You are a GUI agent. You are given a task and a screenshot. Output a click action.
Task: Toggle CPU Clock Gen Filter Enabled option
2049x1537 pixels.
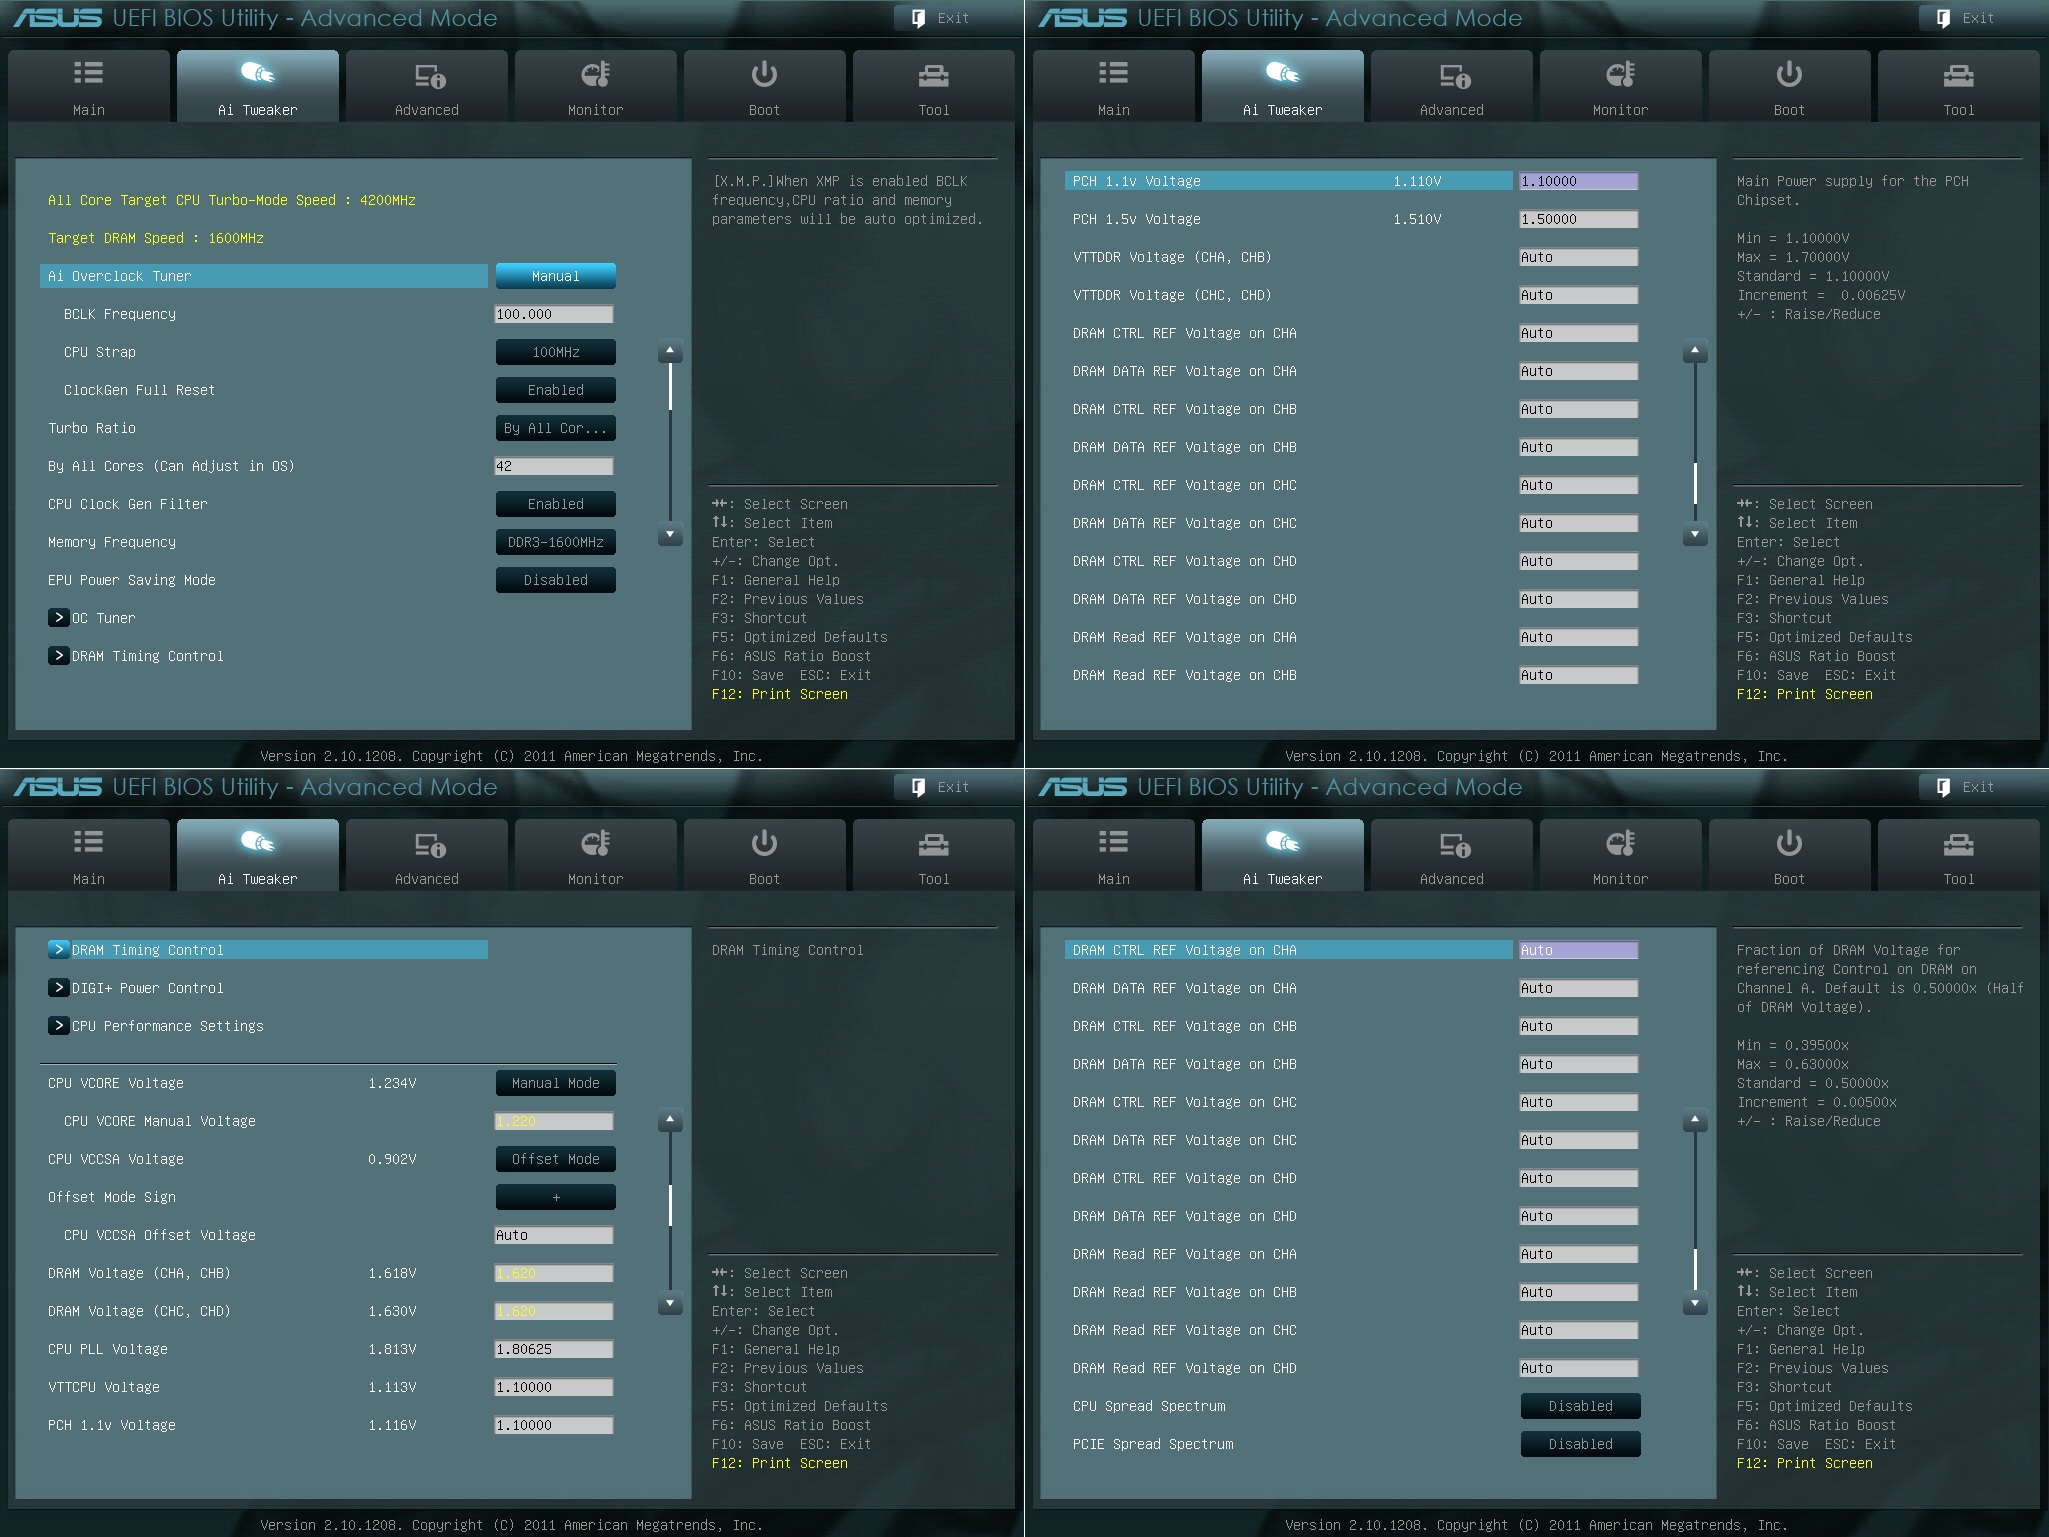[555, 504]
